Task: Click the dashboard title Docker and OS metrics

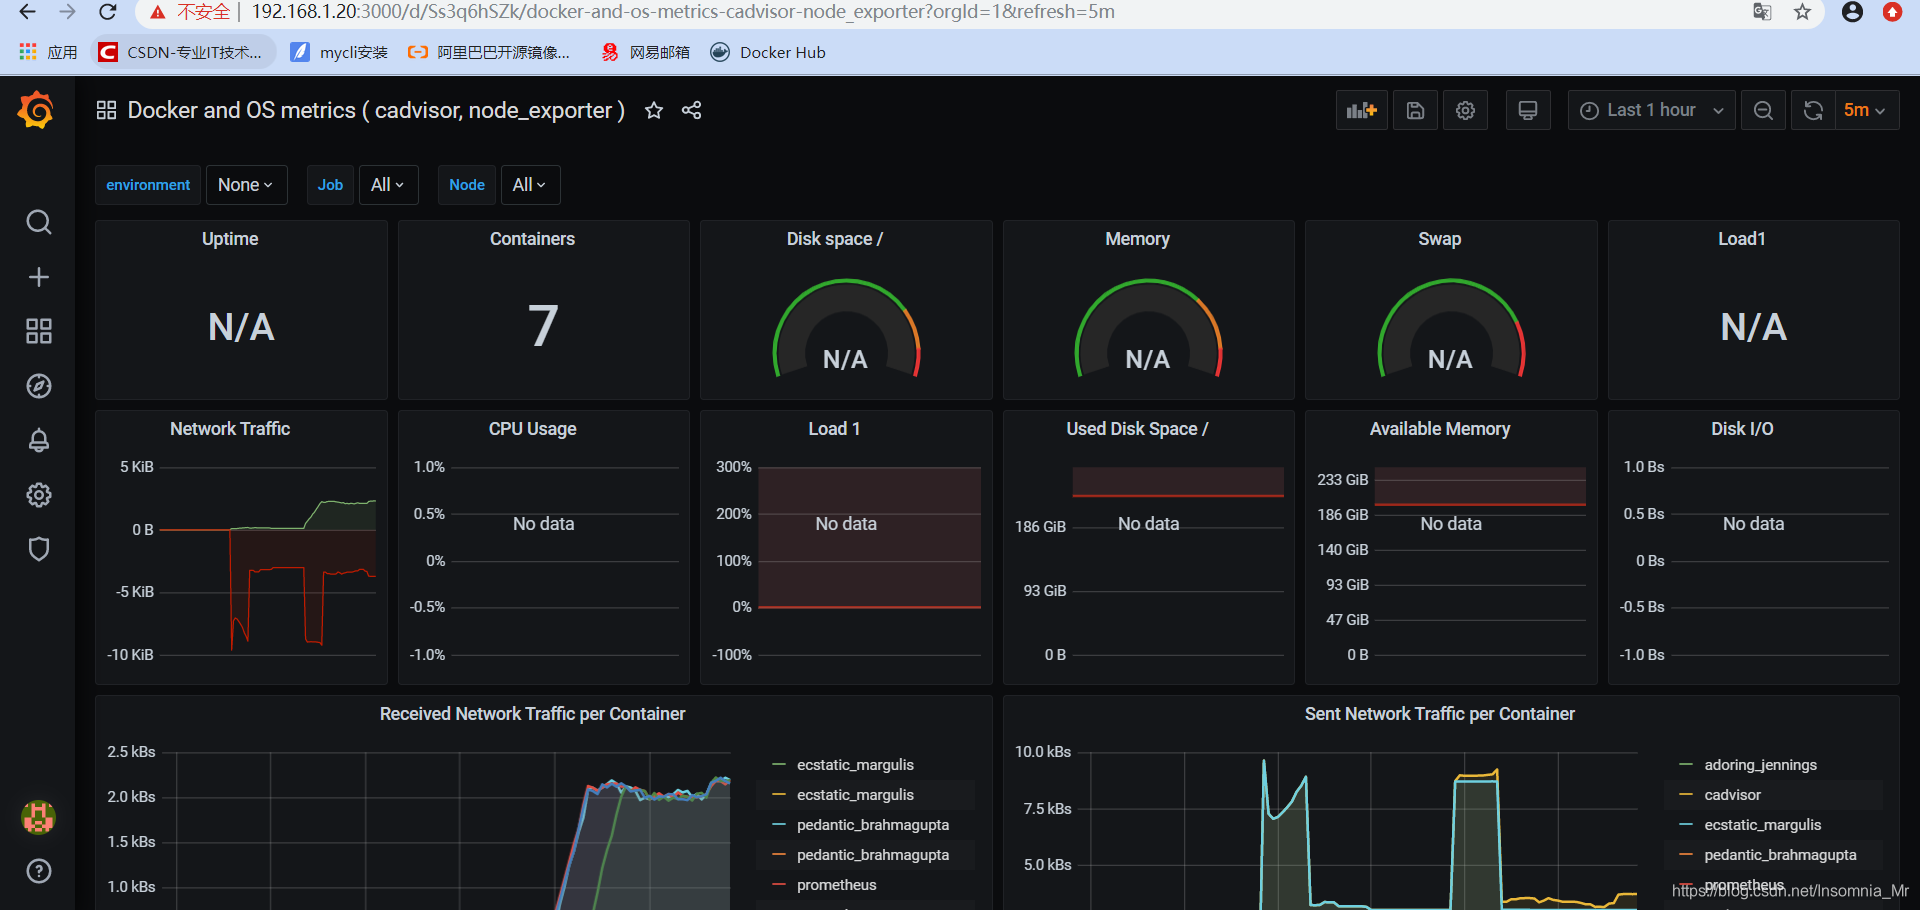Action: click(x=376, y=110)
